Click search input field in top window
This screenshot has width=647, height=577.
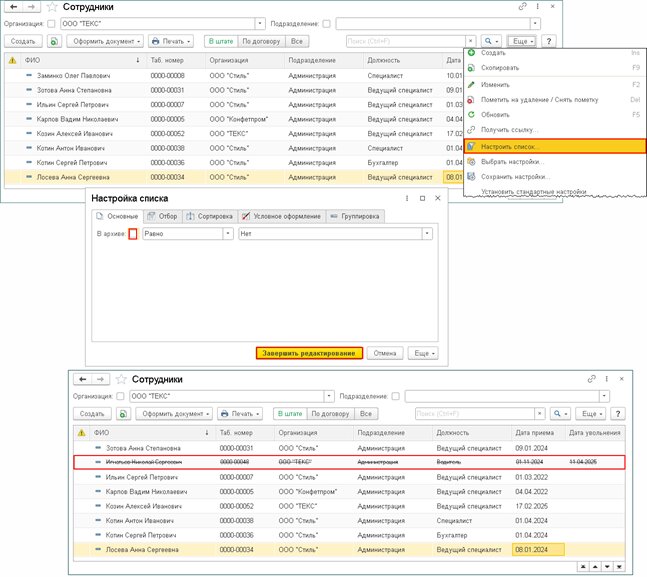tap(406, 41)
